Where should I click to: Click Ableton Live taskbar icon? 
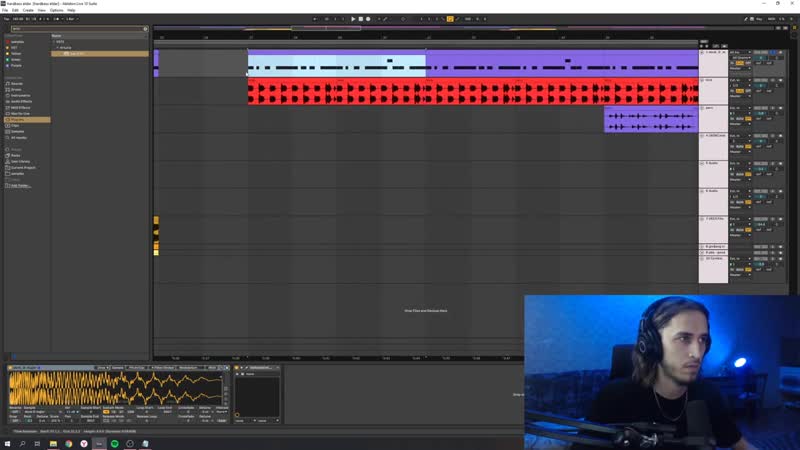tap(99, 444)
